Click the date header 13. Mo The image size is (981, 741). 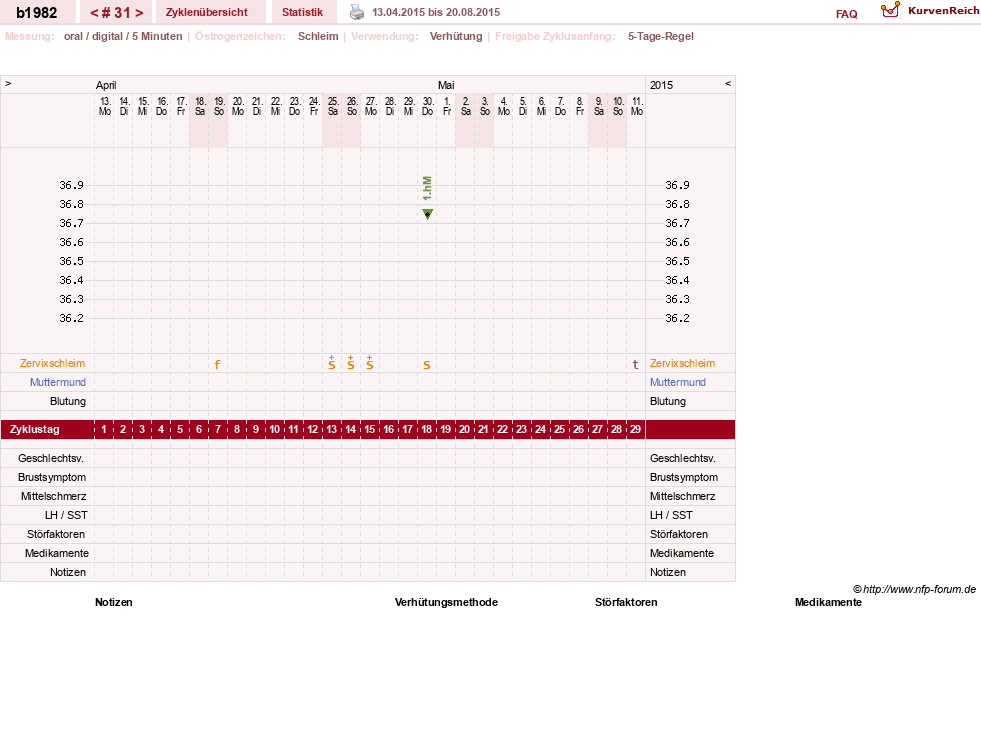(x=104, y=106)
